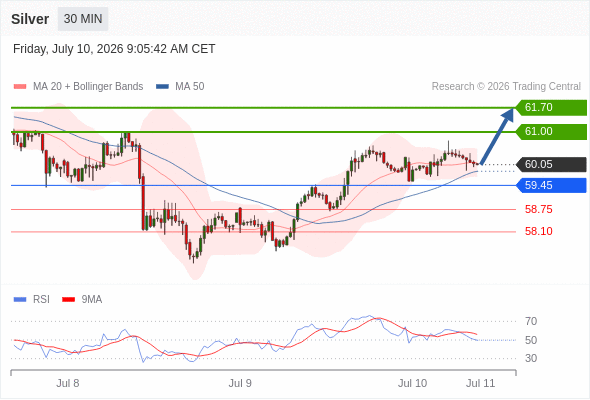Click the Jul 9 date marker
The image size is (590, 400).
pos(240,383)
